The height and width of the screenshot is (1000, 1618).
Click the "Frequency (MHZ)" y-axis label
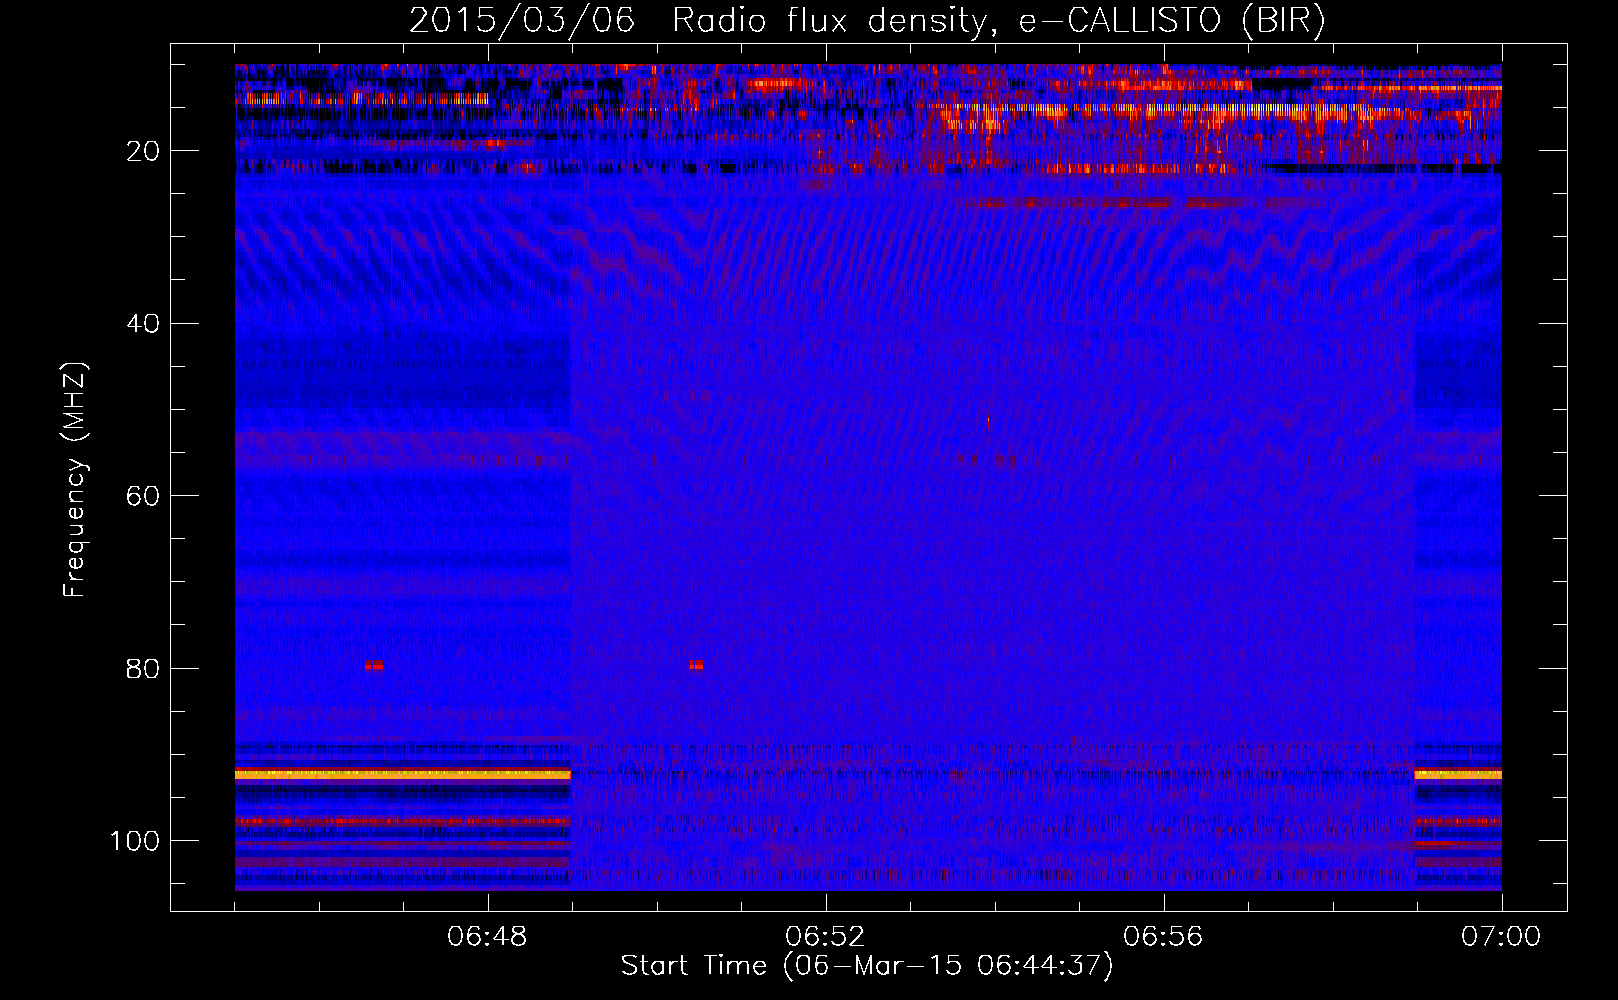point(75,480)
